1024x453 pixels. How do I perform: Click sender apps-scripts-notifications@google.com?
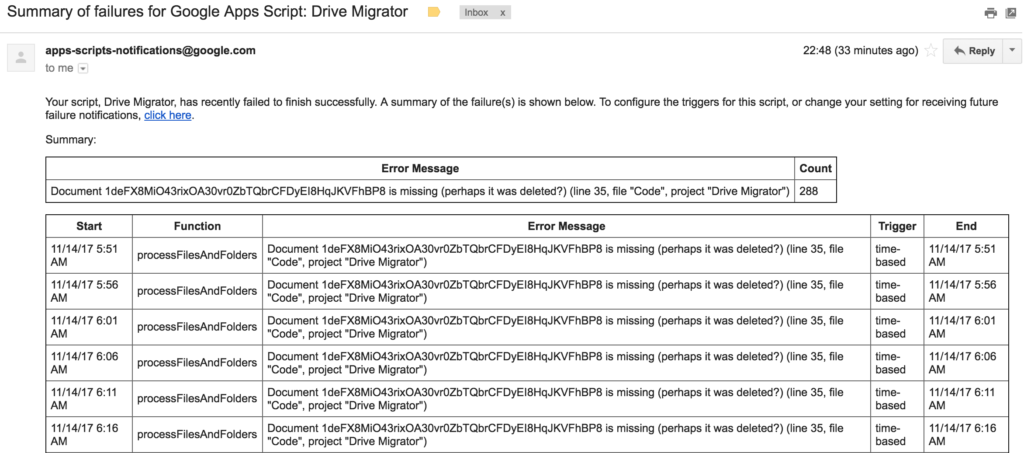pyautogui.click(x=150, y=50)
